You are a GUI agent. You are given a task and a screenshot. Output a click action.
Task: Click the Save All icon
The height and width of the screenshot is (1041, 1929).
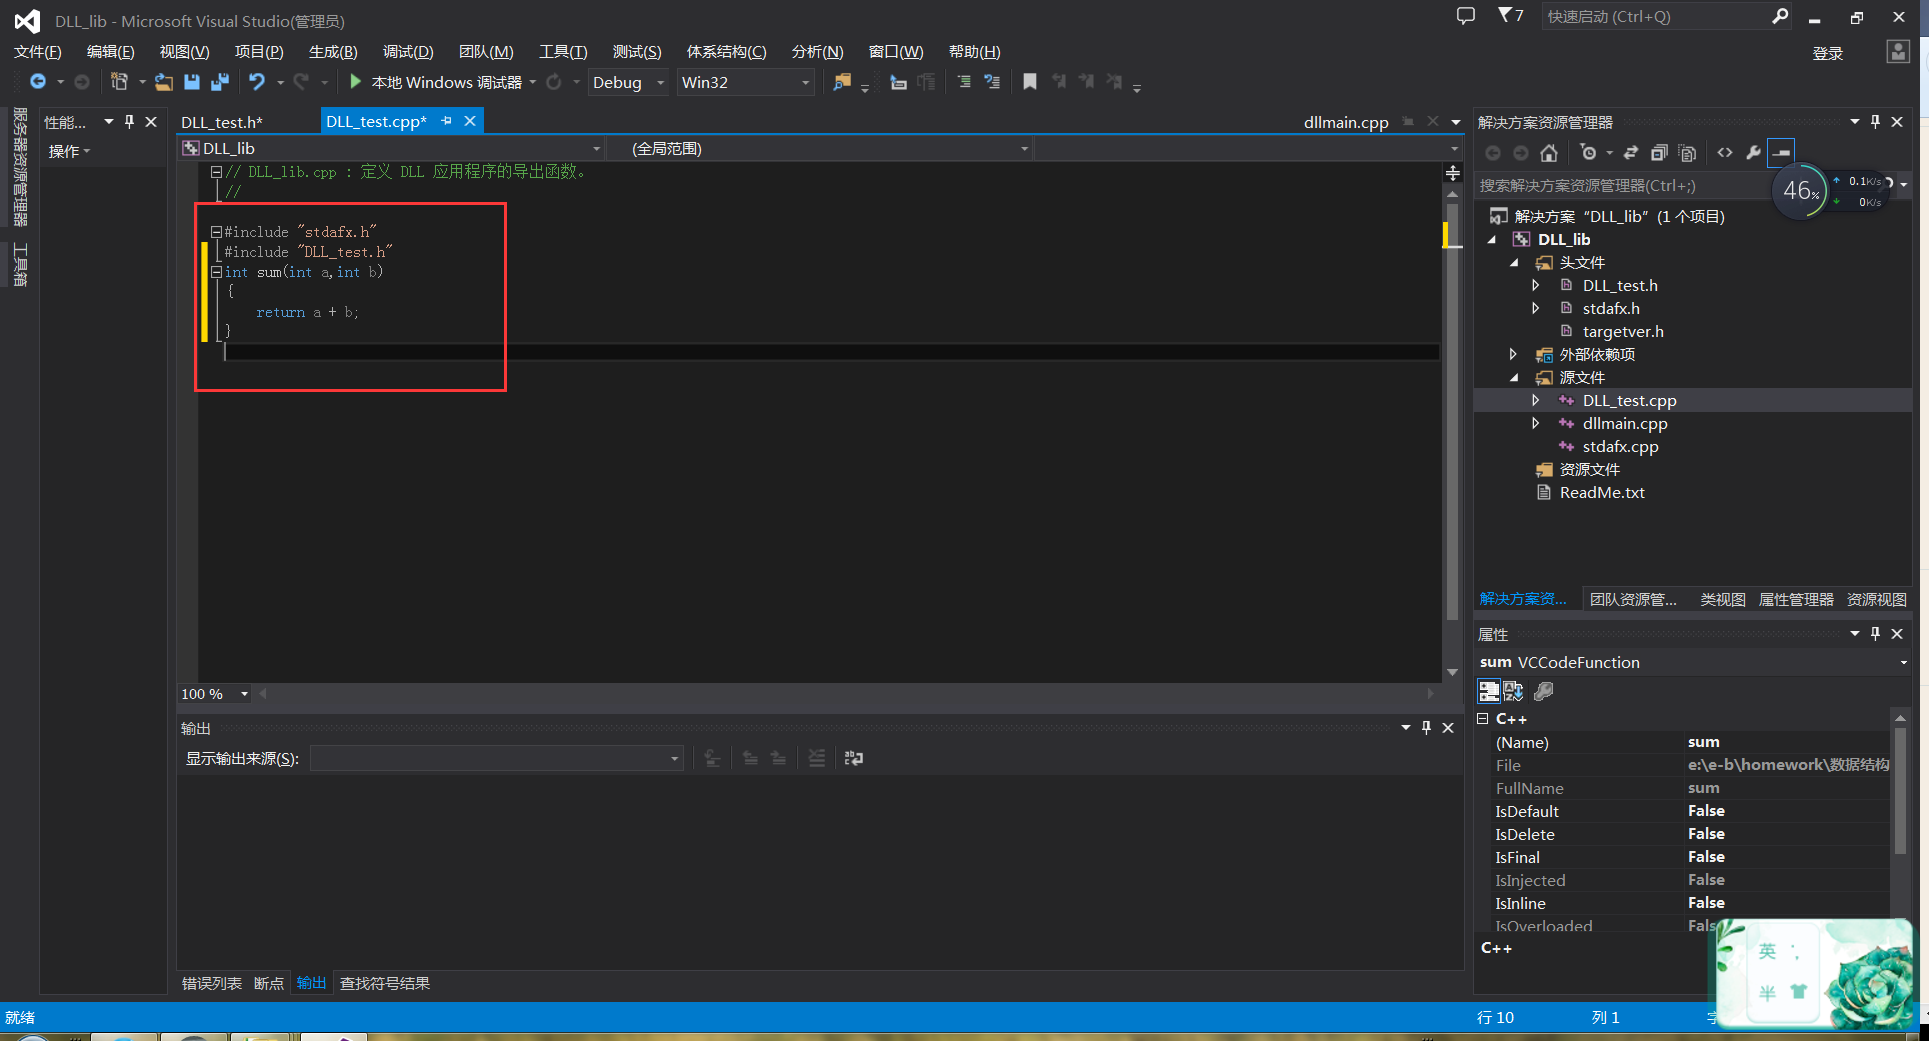pos(220,82)
